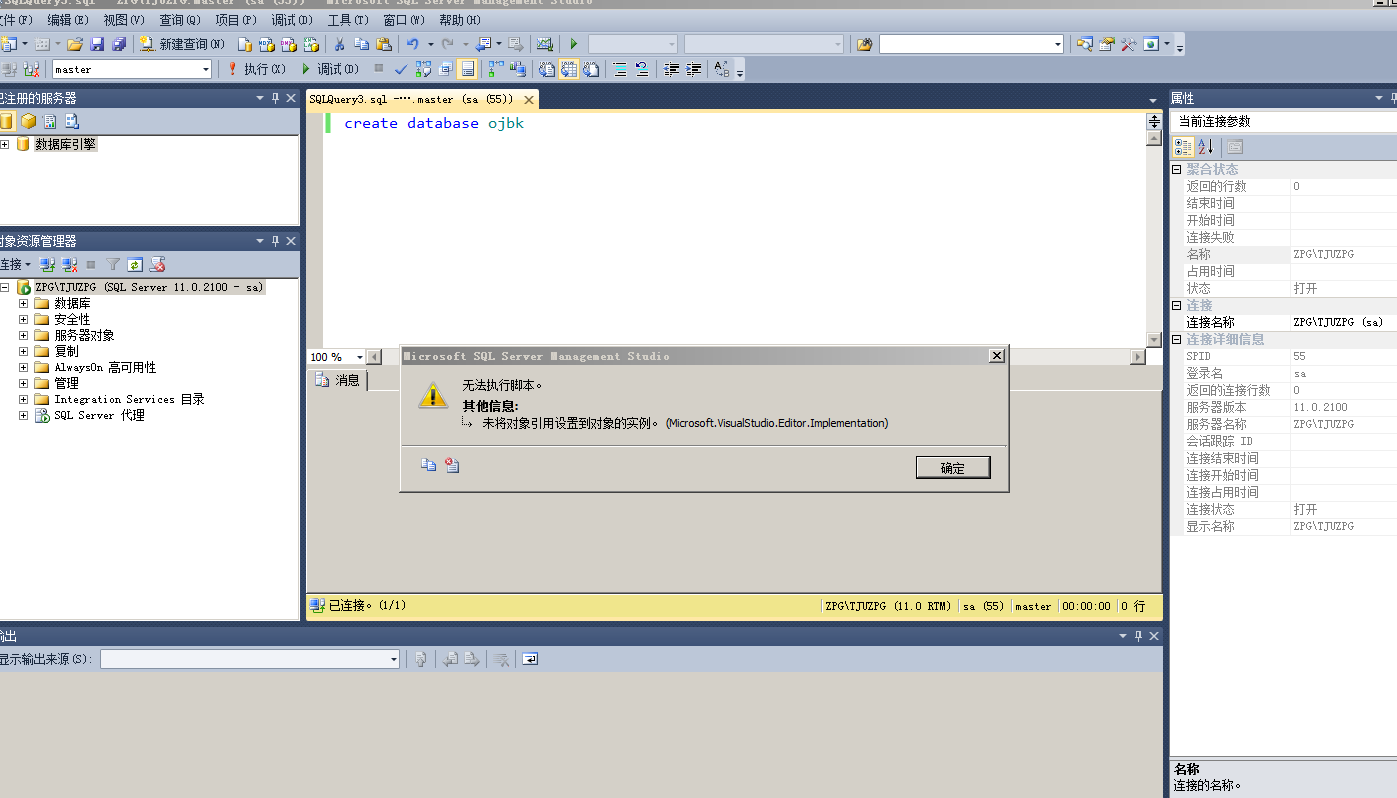The image size is (1397, 798).
Task: Select Results to File icon
Action: (x=591, y=69)
